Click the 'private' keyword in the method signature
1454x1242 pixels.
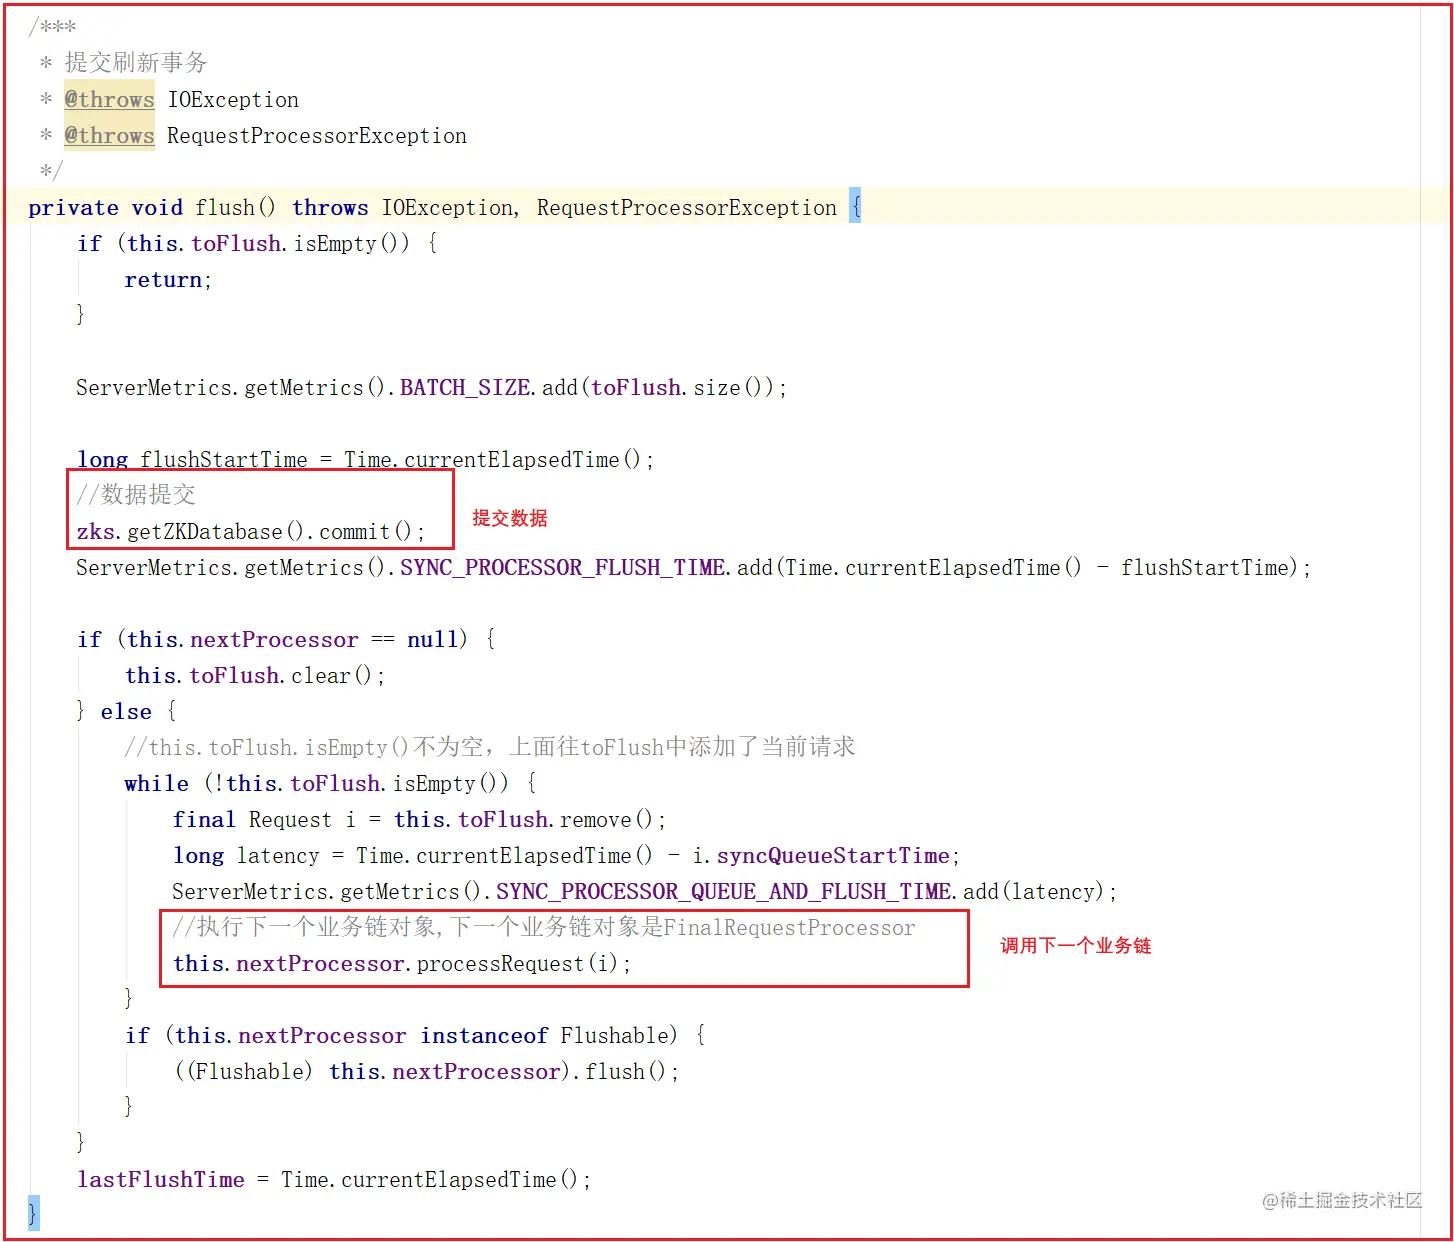73,208
